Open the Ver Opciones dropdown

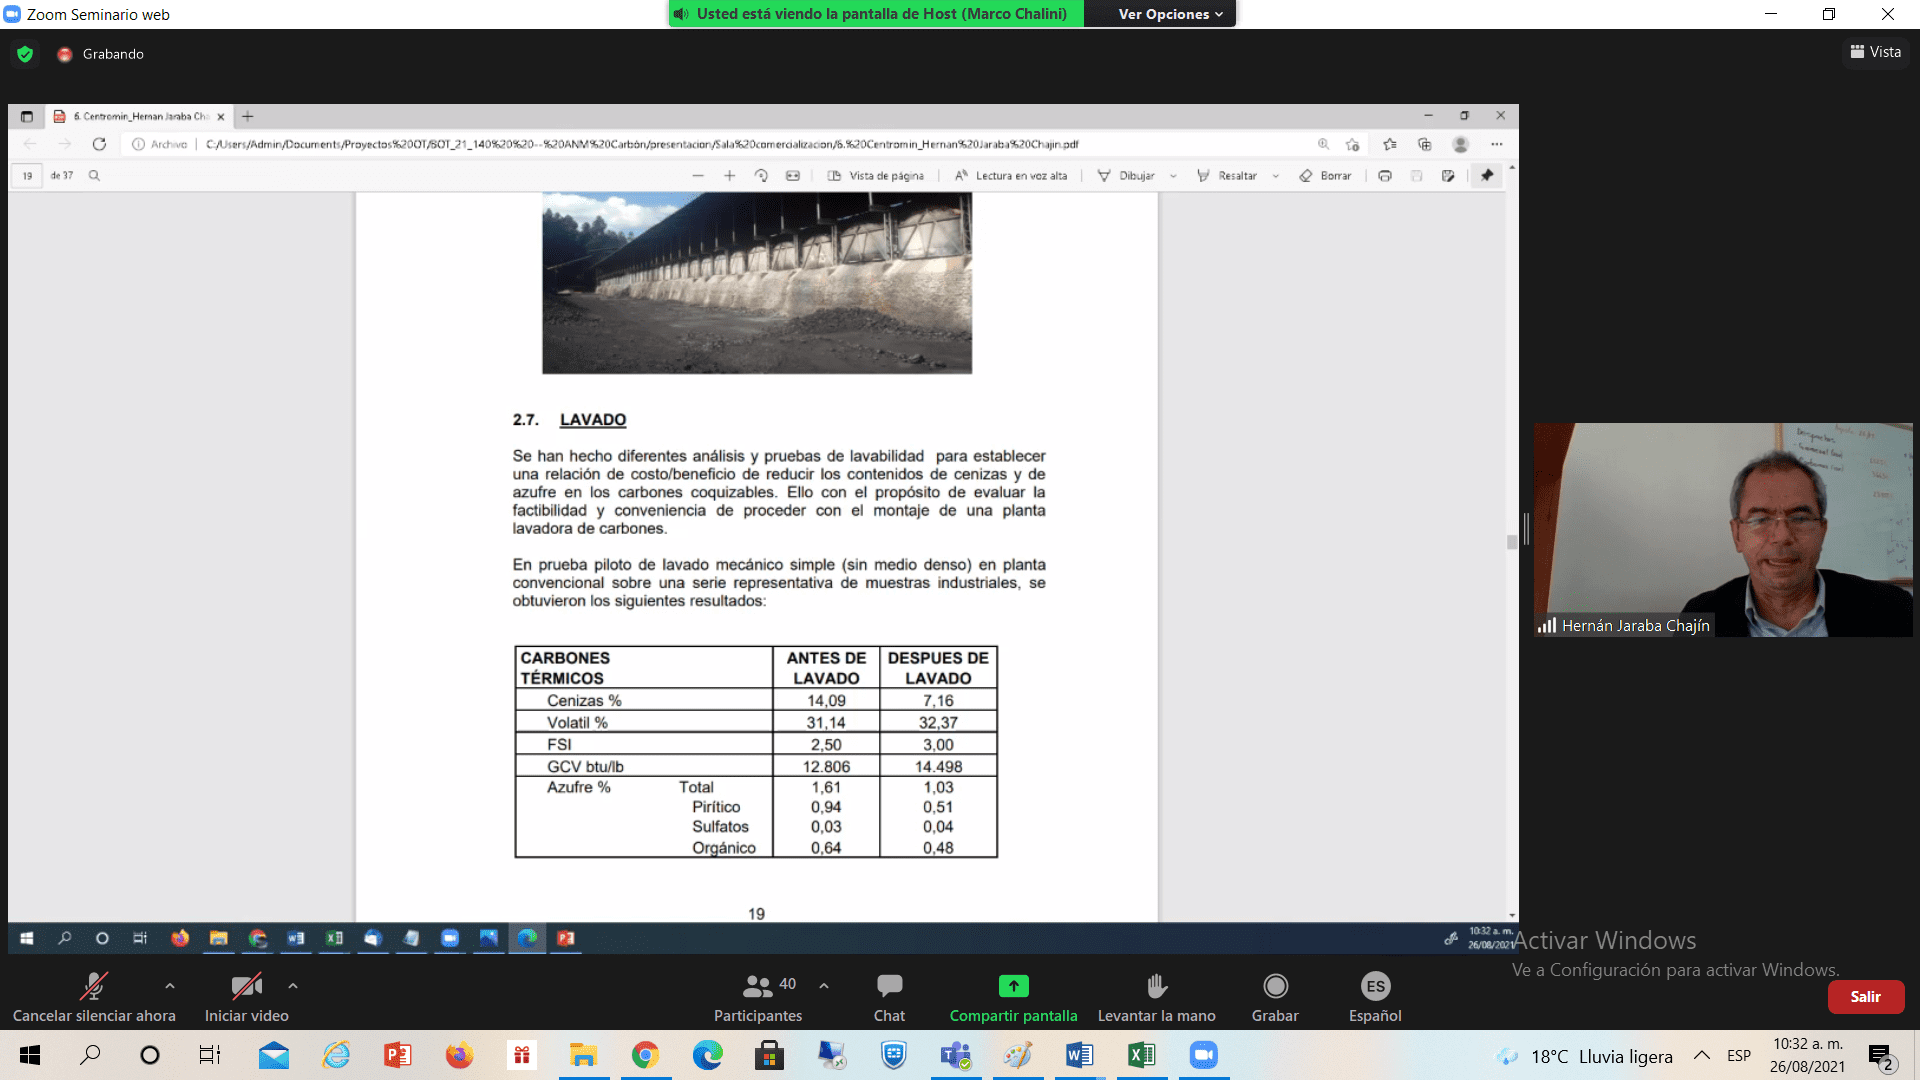1170,14
